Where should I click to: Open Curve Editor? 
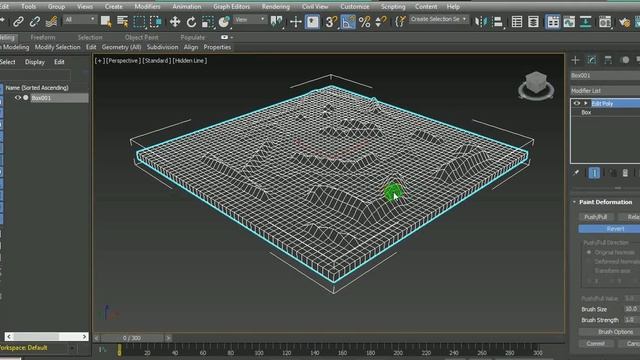click(569, 22)
